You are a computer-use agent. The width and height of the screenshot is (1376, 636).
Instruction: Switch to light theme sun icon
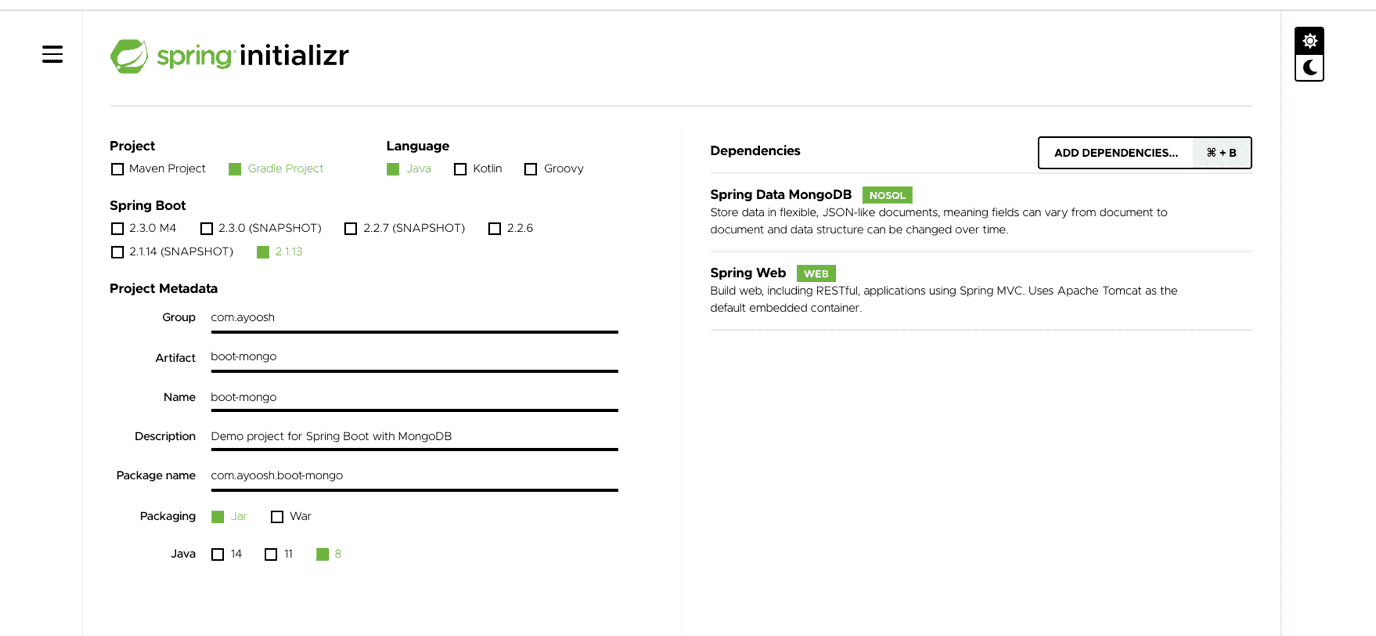1309,41
